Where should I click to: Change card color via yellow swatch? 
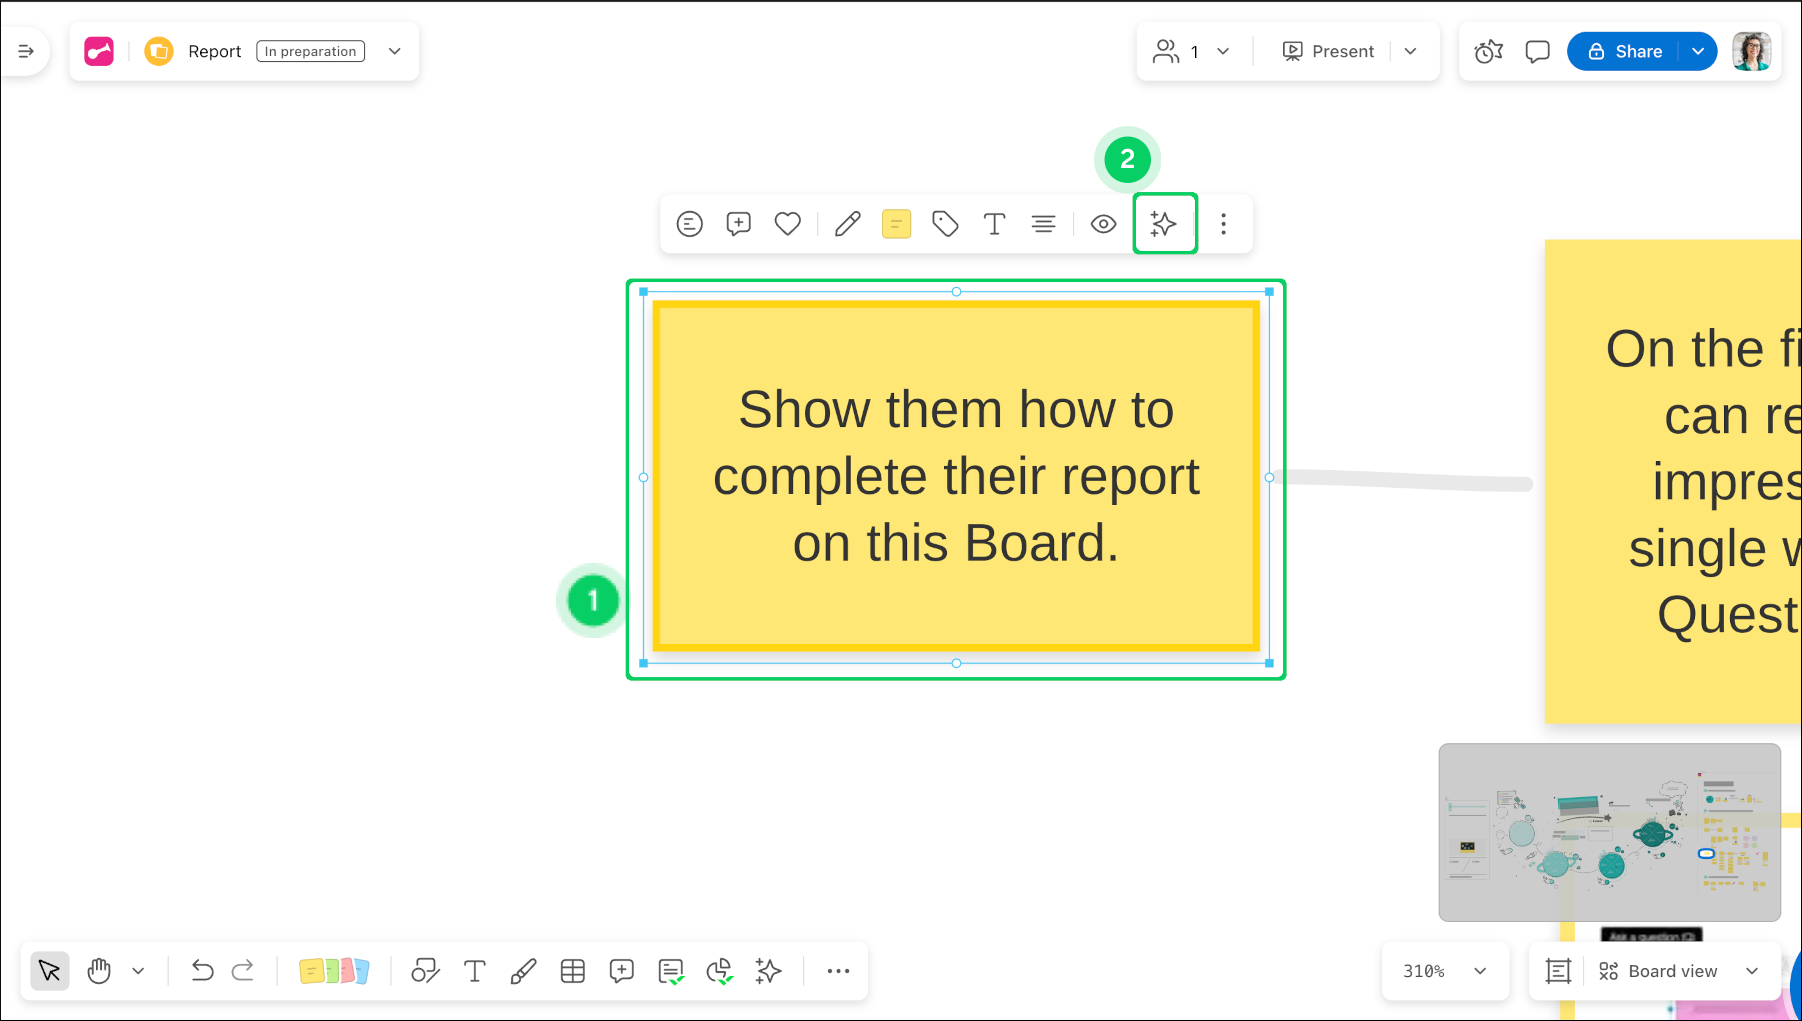pyautogui.click(x=896, y=224)
